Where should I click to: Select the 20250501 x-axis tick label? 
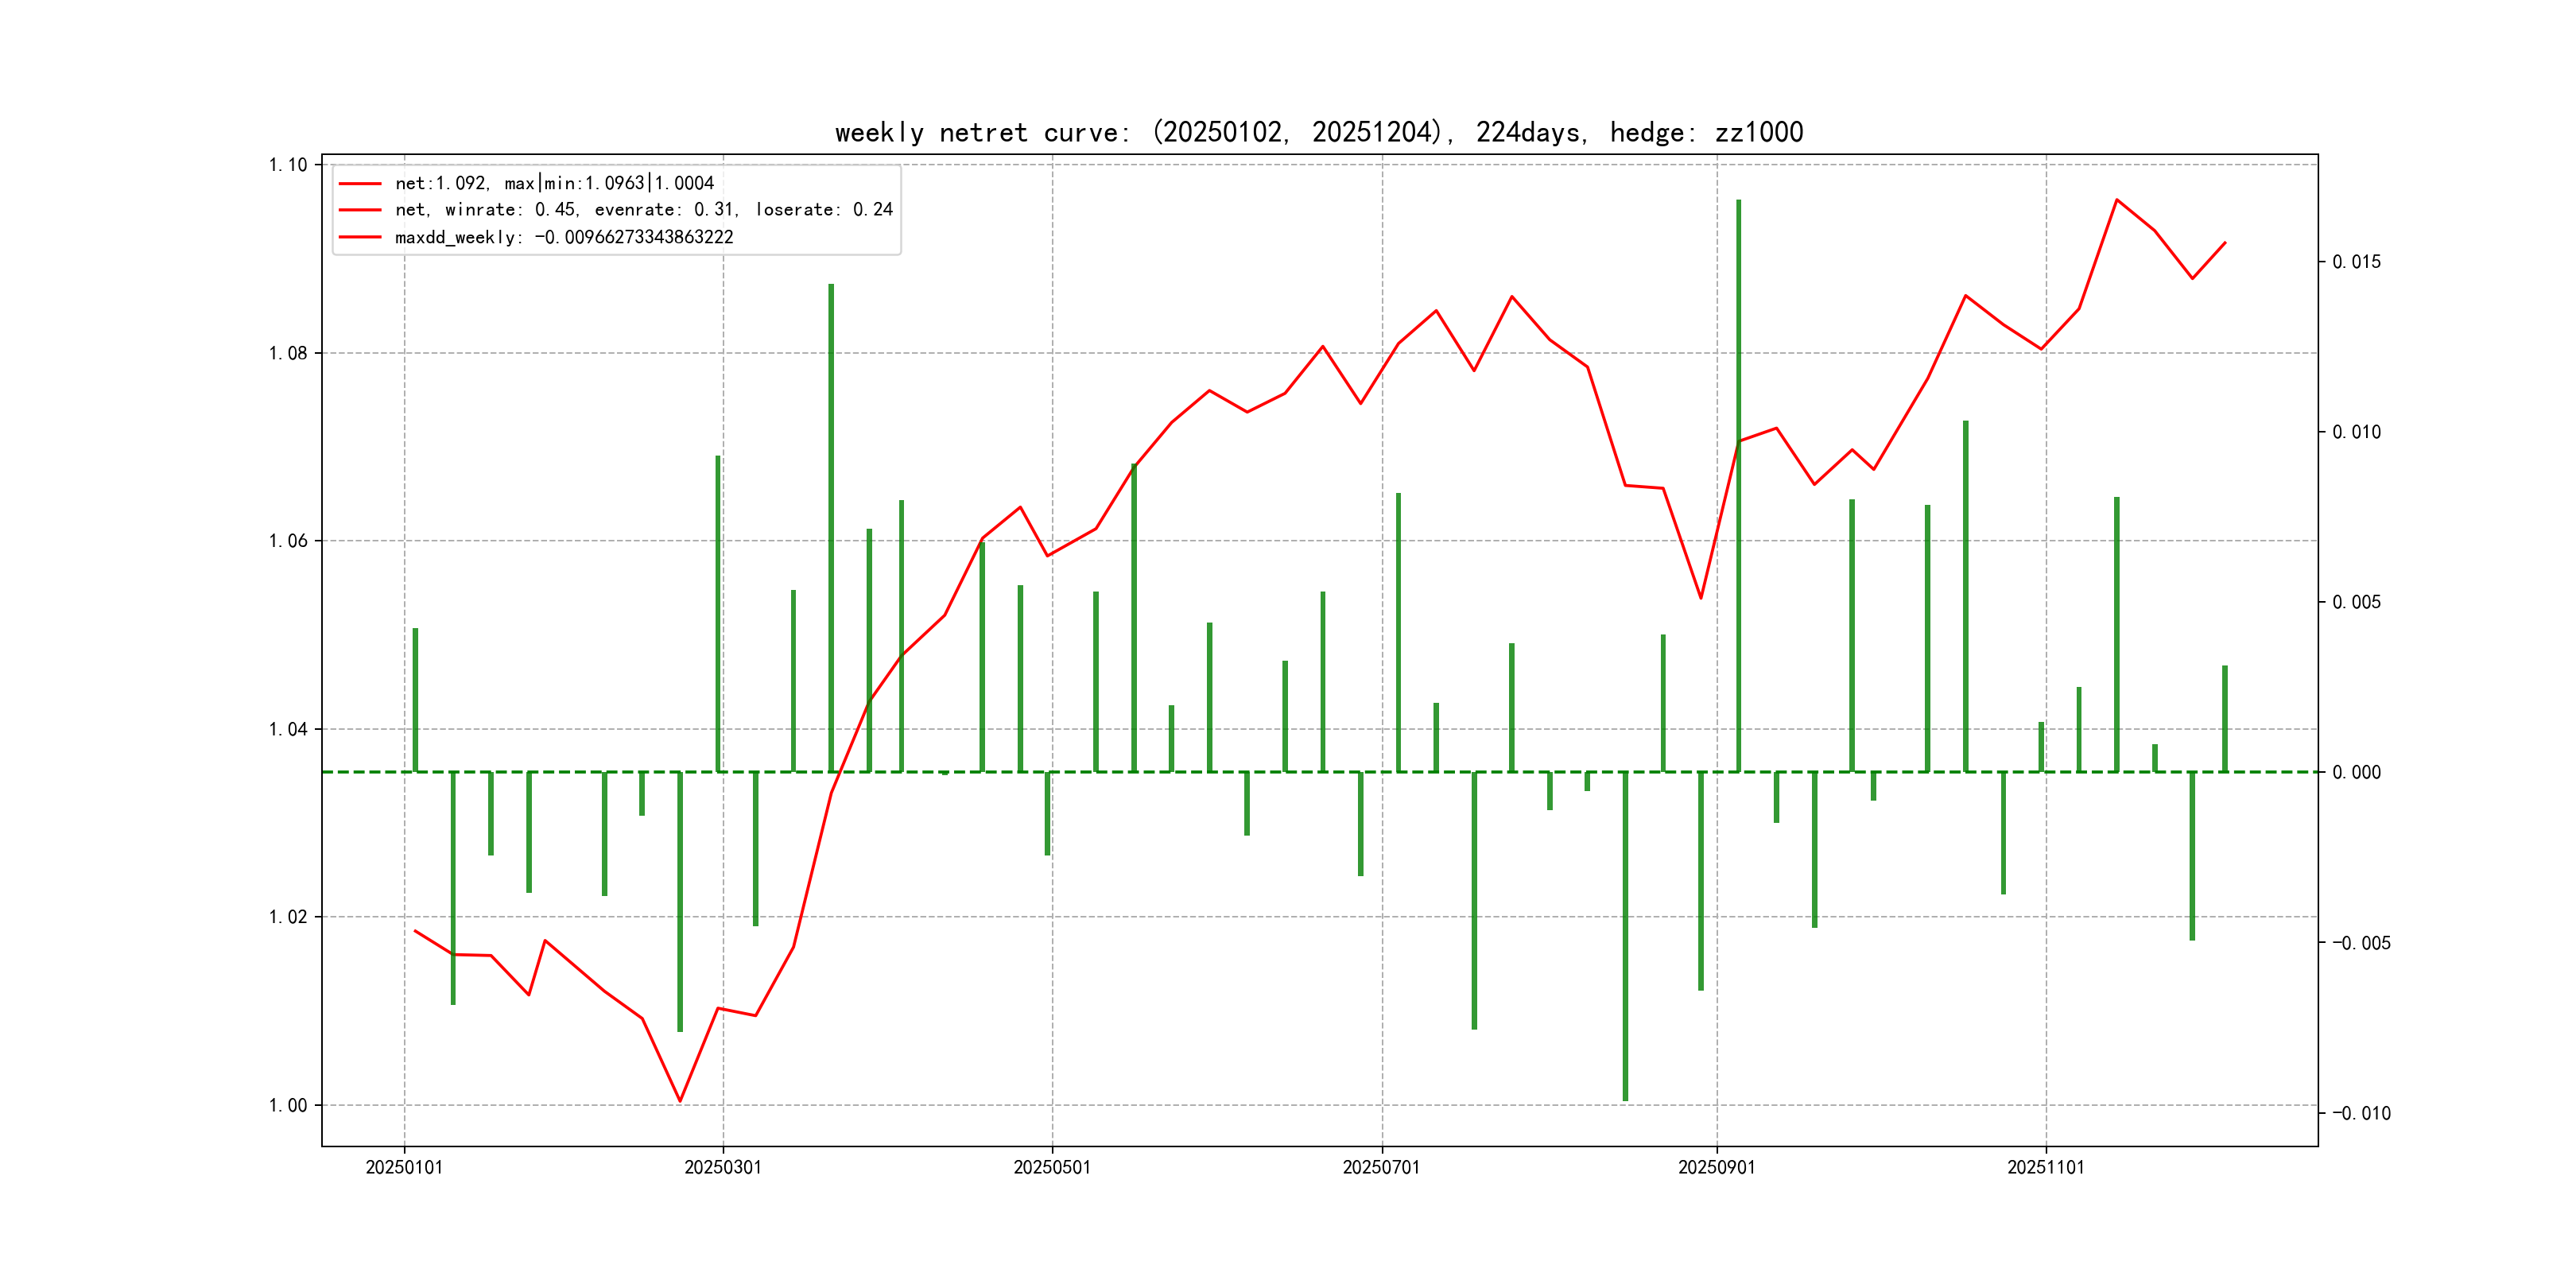point(1052,1167)
